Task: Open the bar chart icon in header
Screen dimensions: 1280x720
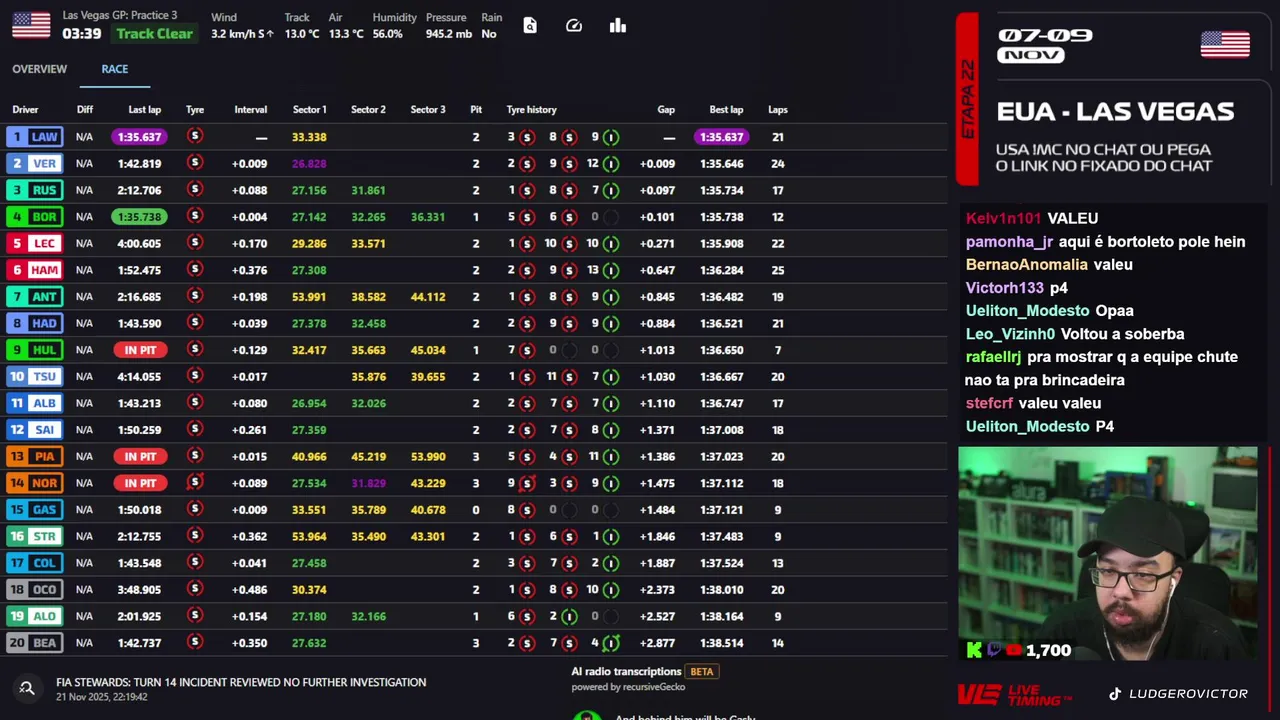Action: tap(618, 26)
